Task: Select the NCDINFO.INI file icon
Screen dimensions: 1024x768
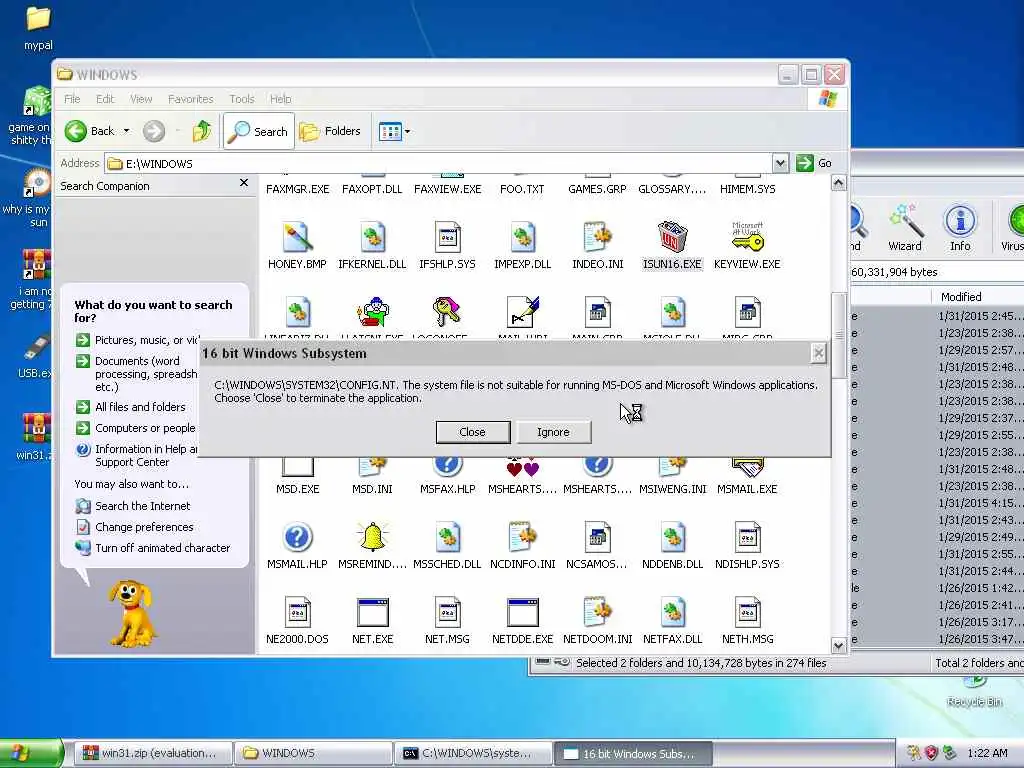Action: [522, 537]
